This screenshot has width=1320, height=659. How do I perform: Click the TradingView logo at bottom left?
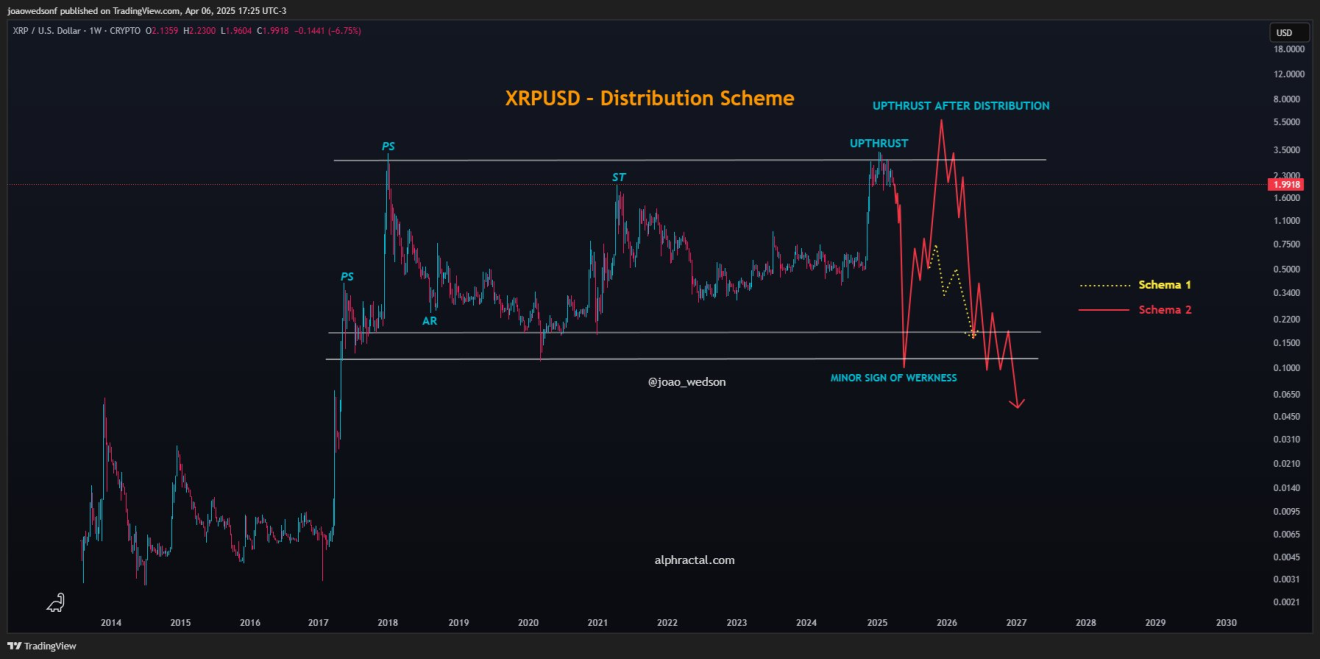42,646
